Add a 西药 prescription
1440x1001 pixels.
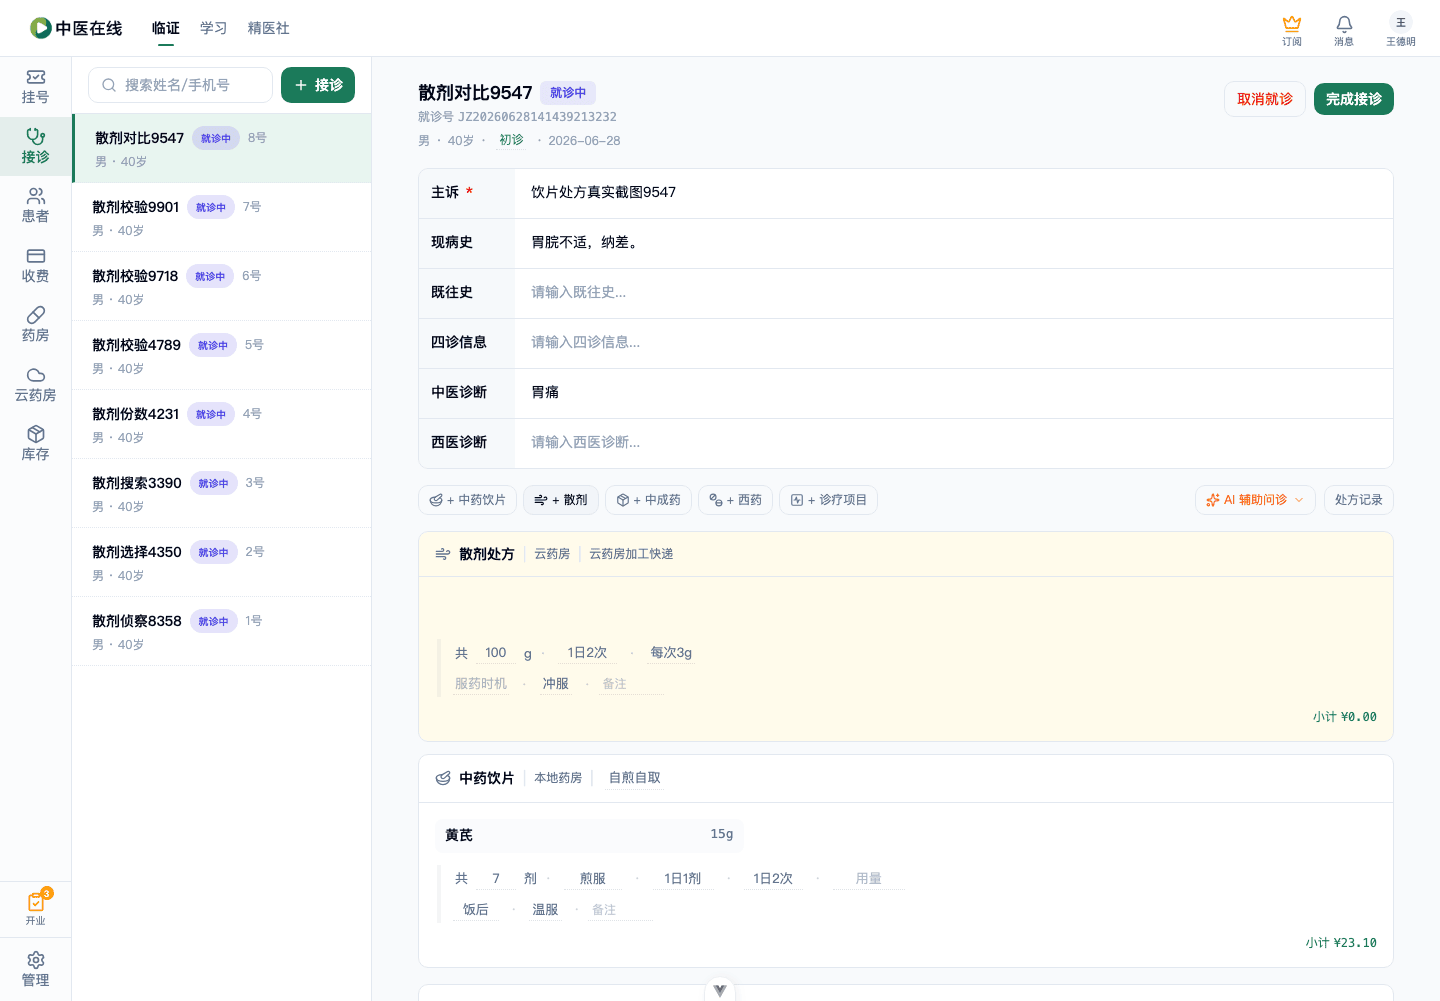pyautogui.click(x=736, y=500)
